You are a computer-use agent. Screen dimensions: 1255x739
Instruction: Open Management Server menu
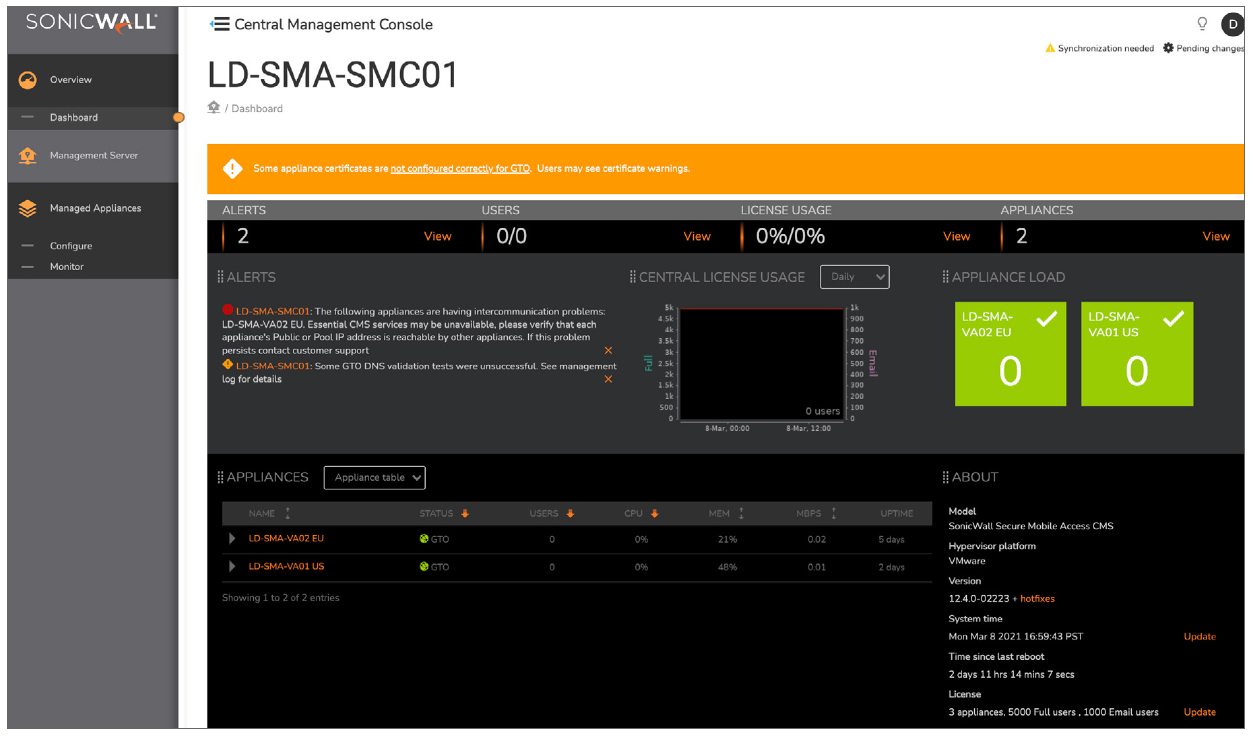pyautogui.click(x=93, y=156)
